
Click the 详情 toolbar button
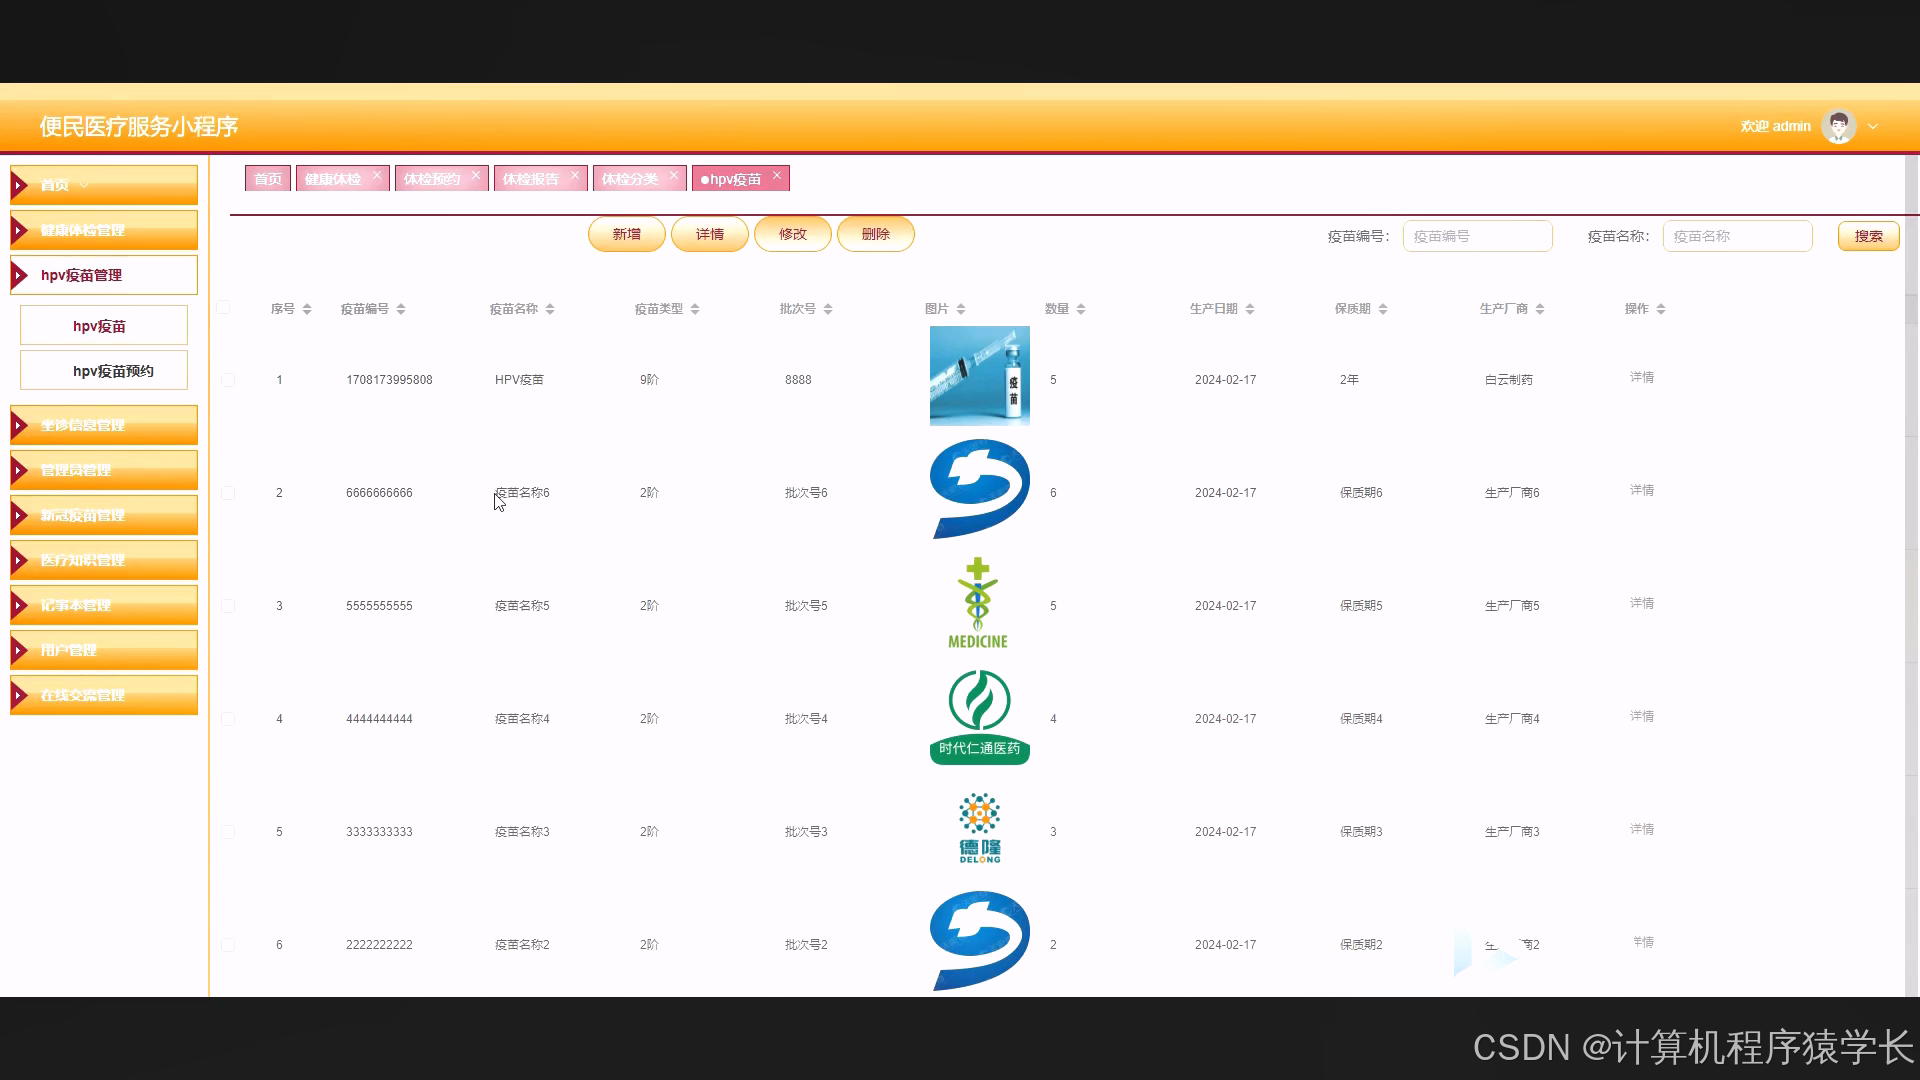coord(710,234)
